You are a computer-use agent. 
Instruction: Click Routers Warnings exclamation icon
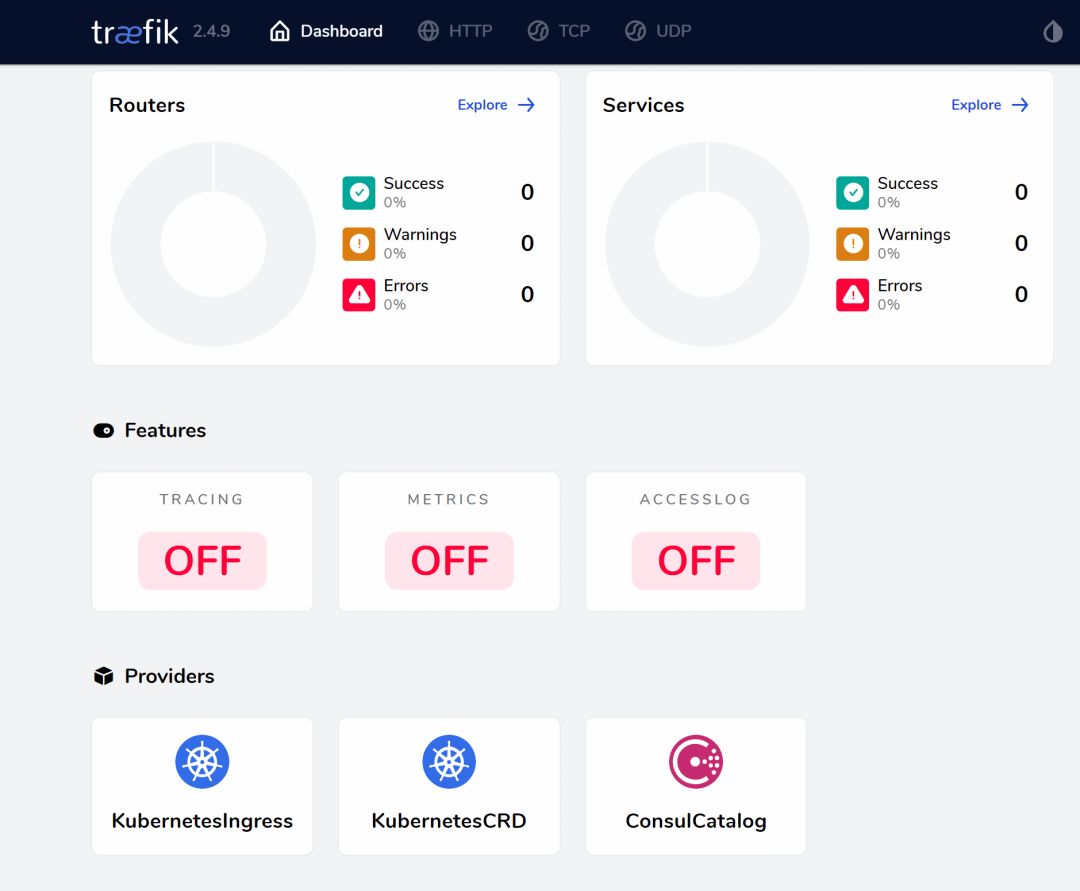click(359, 244)
